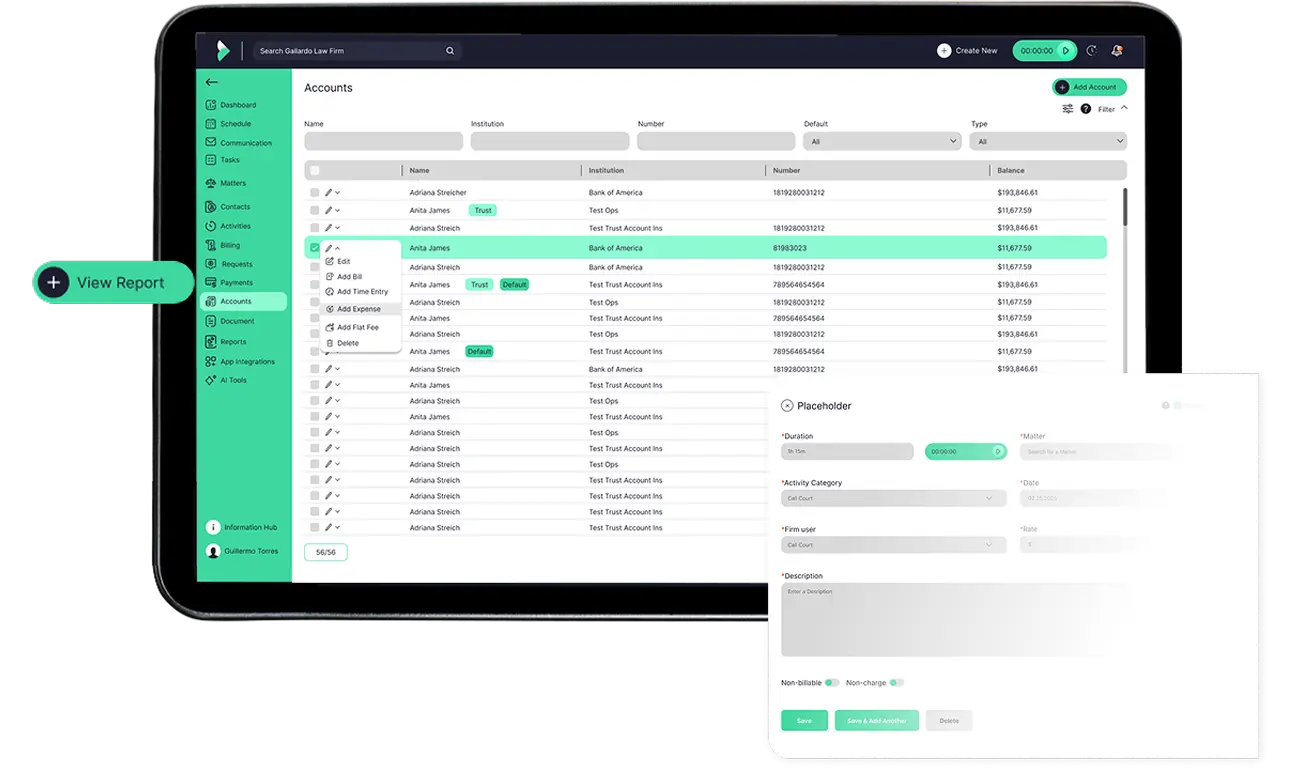1302x771 pixels.
Task: Select Add Expense from the context menu
Action: (358, 309)
